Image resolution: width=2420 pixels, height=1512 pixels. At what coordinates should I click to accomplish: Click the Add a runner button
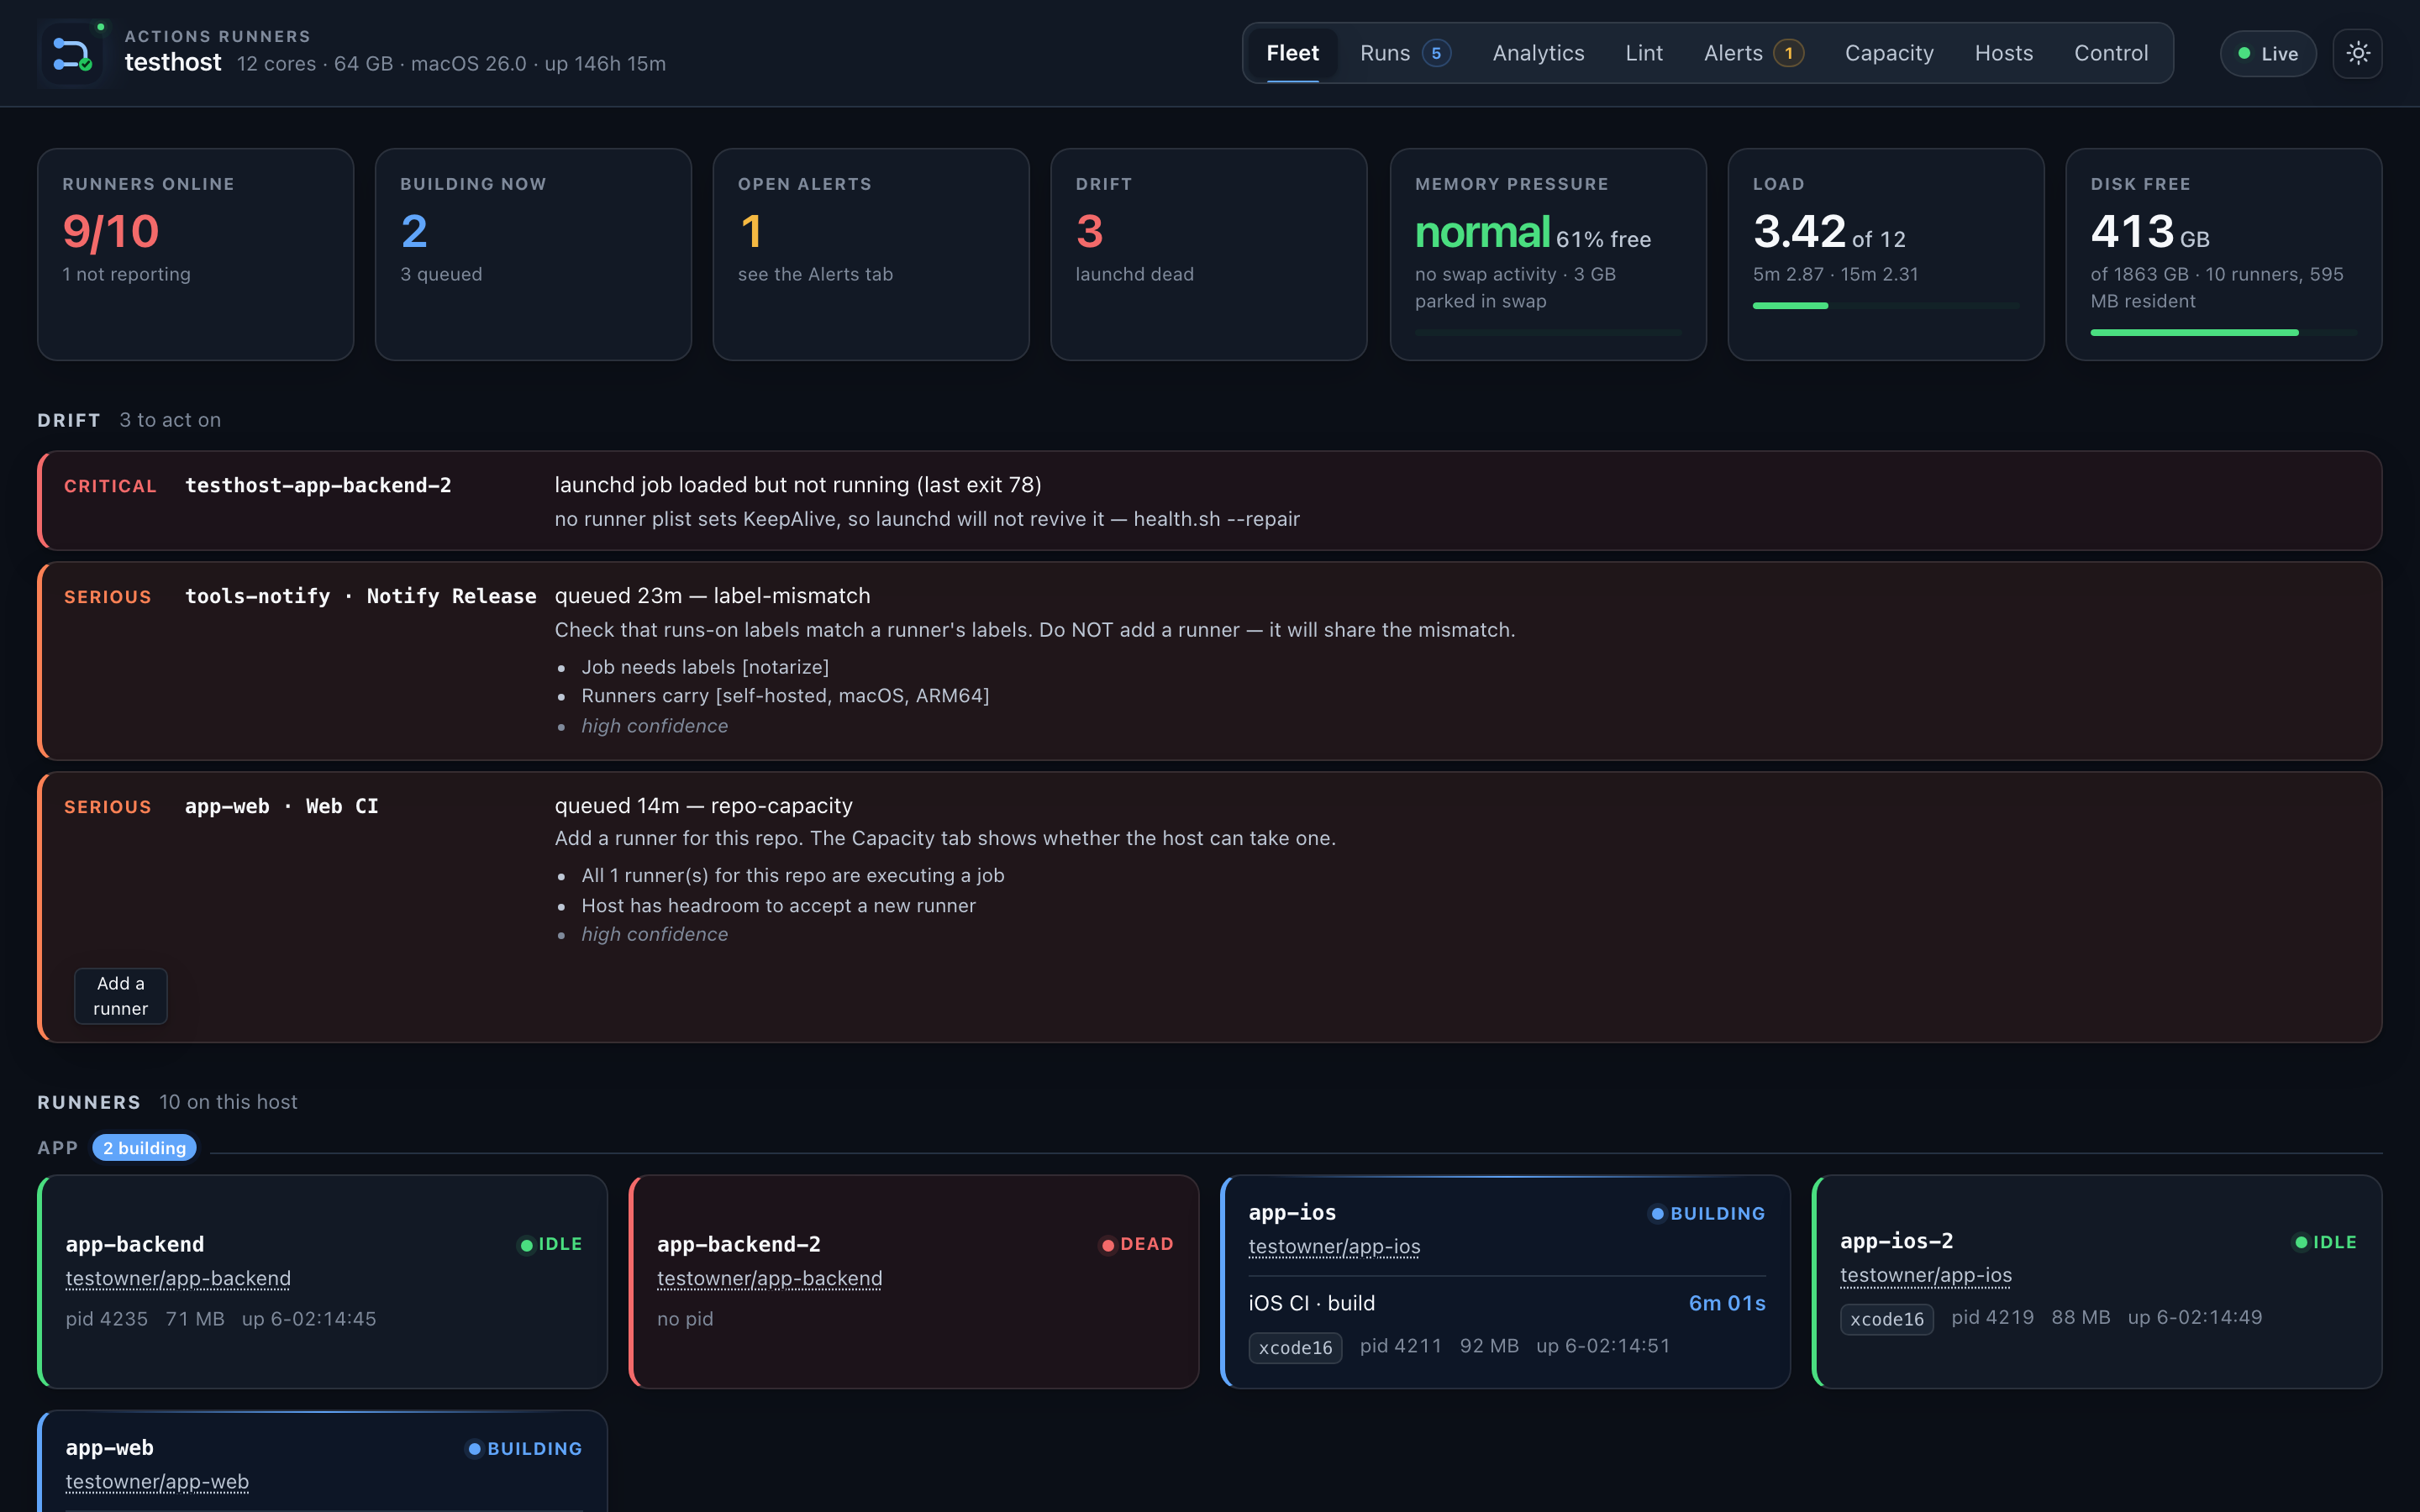(x=120, y=996)
